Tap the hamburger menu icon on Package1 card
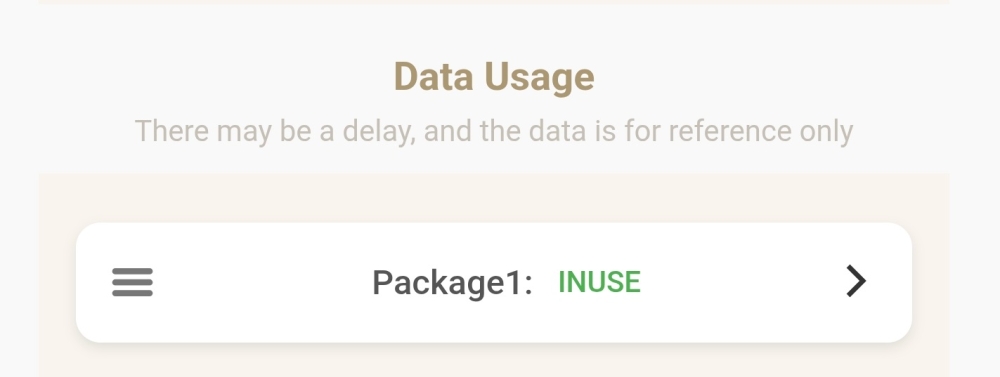Screen dimensions: 1000x377 (133, 282)
